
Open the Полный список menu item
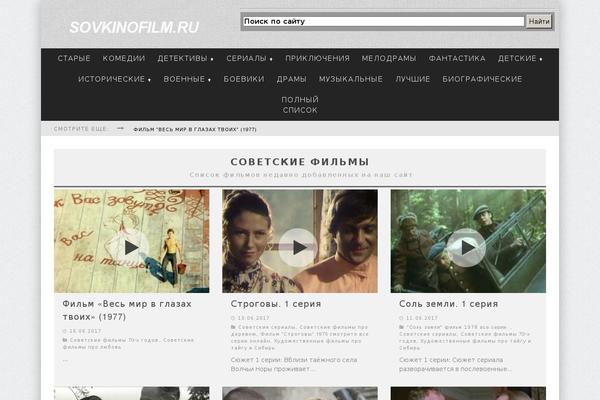[300, 105]
